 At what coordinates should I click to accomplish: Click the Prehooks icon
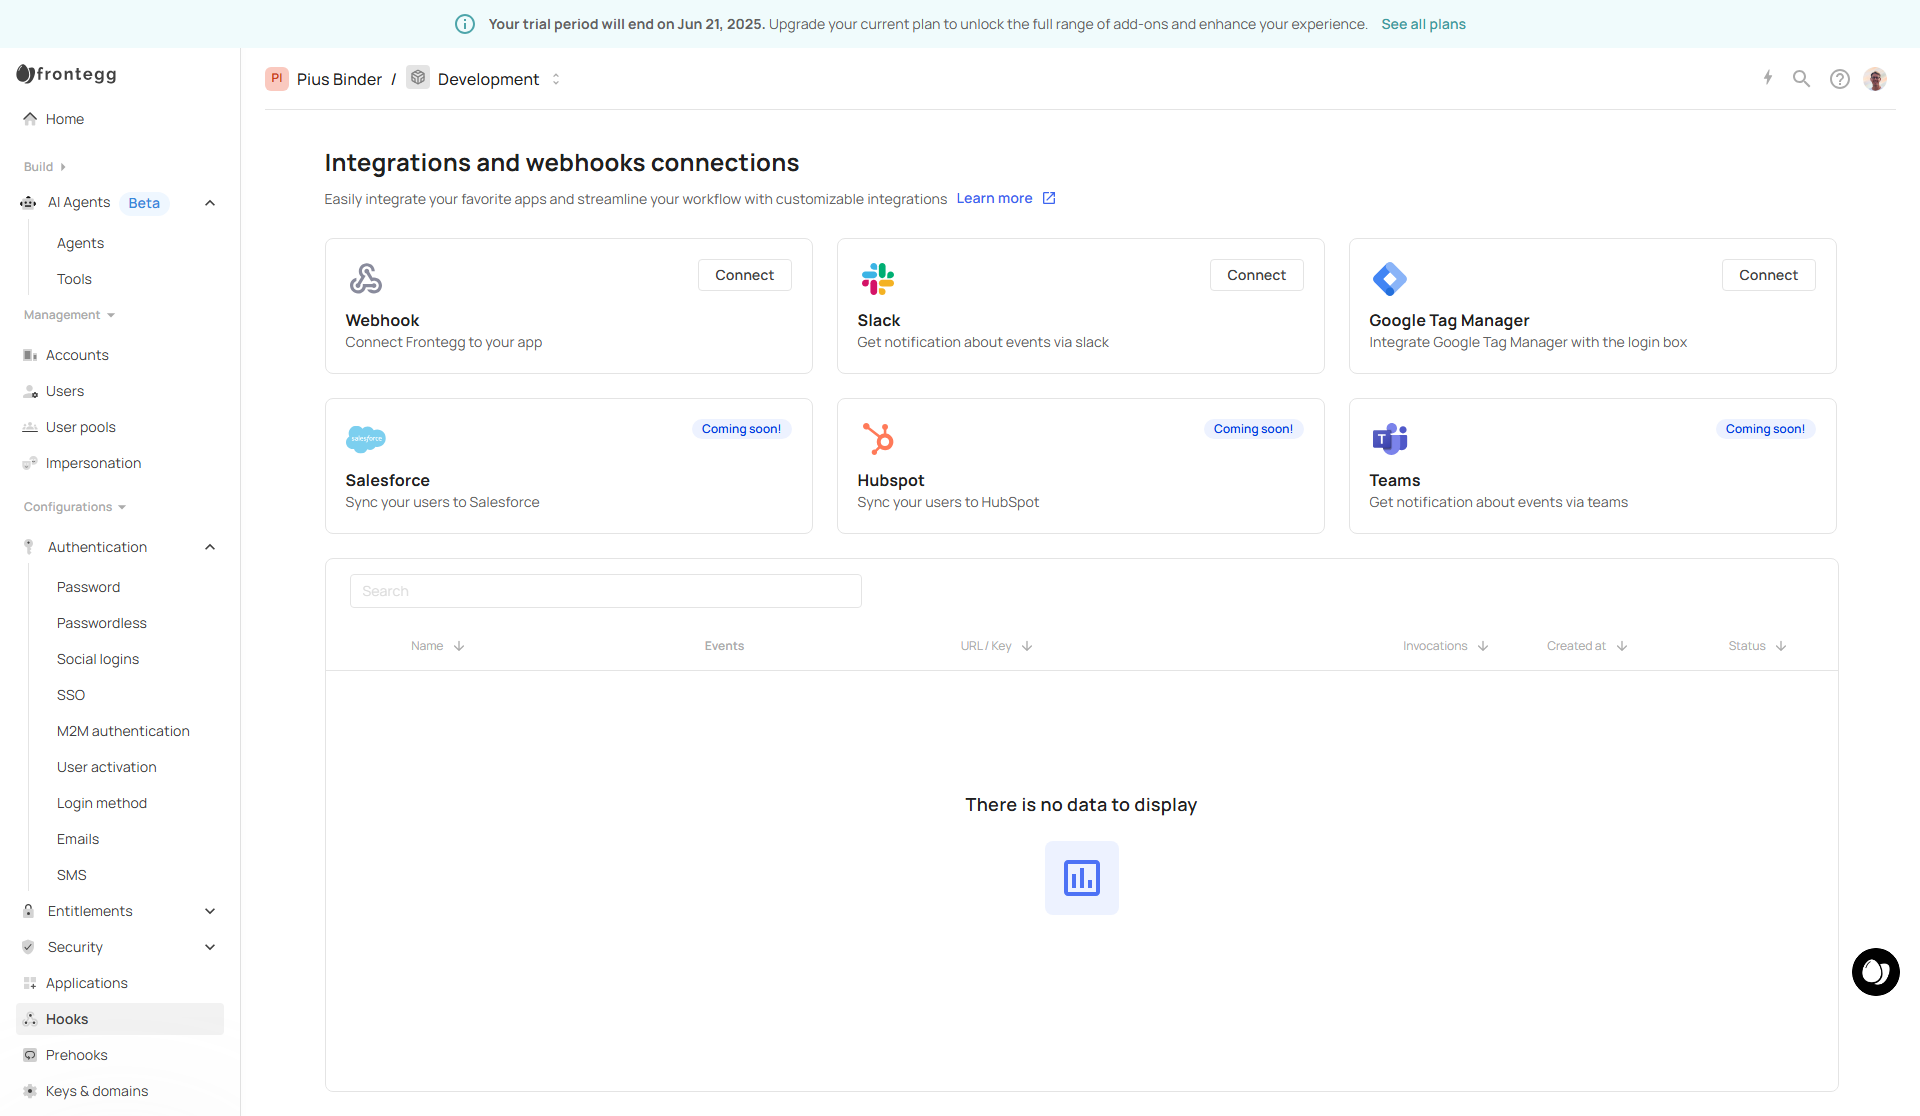30,1055
